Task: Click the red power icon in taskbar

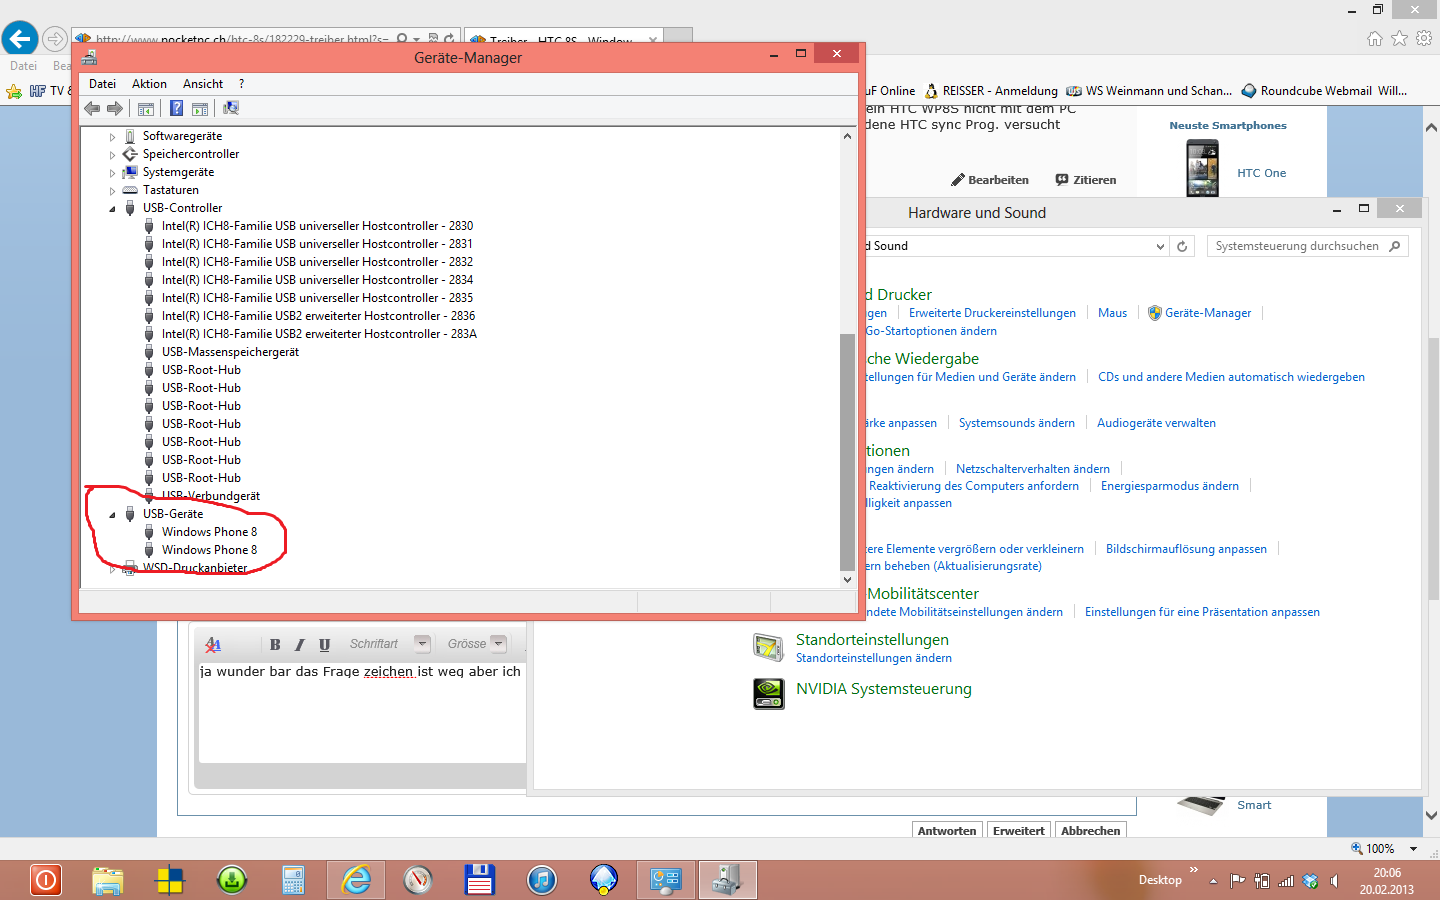Action: pyautogui.click(x=46, y=880)
